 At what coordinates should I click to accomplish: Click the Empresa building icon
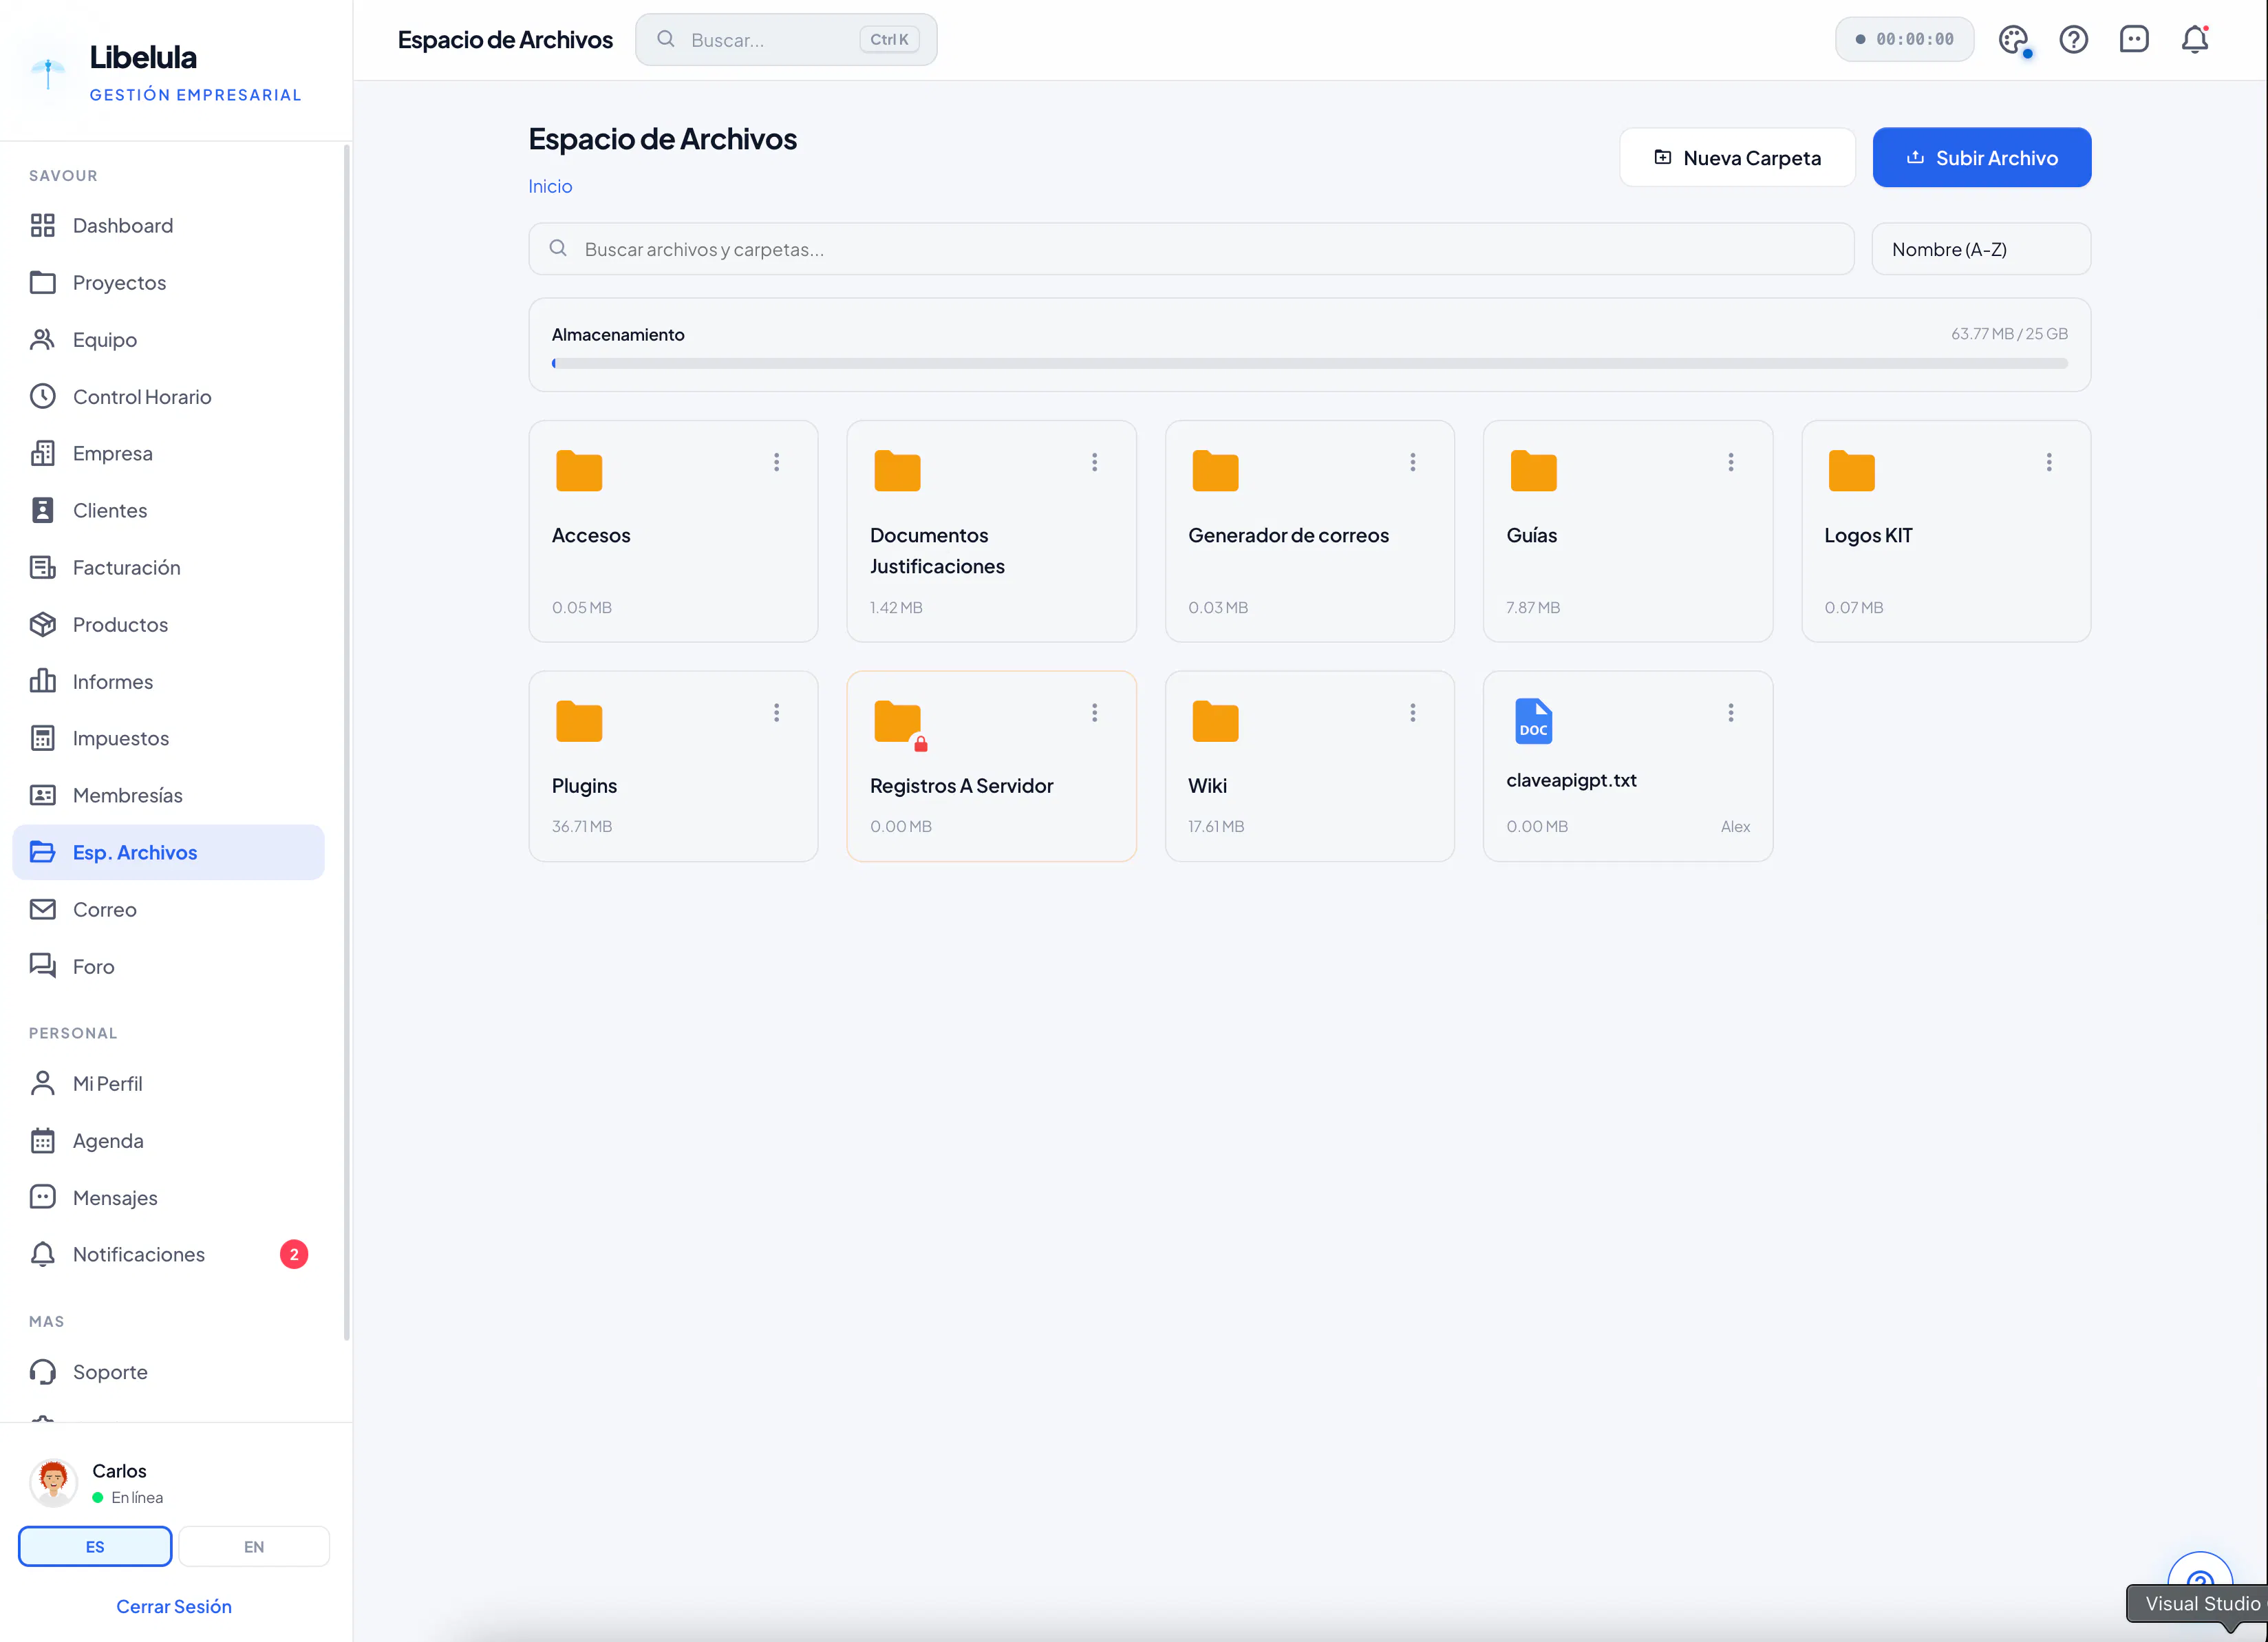[42, 453]
